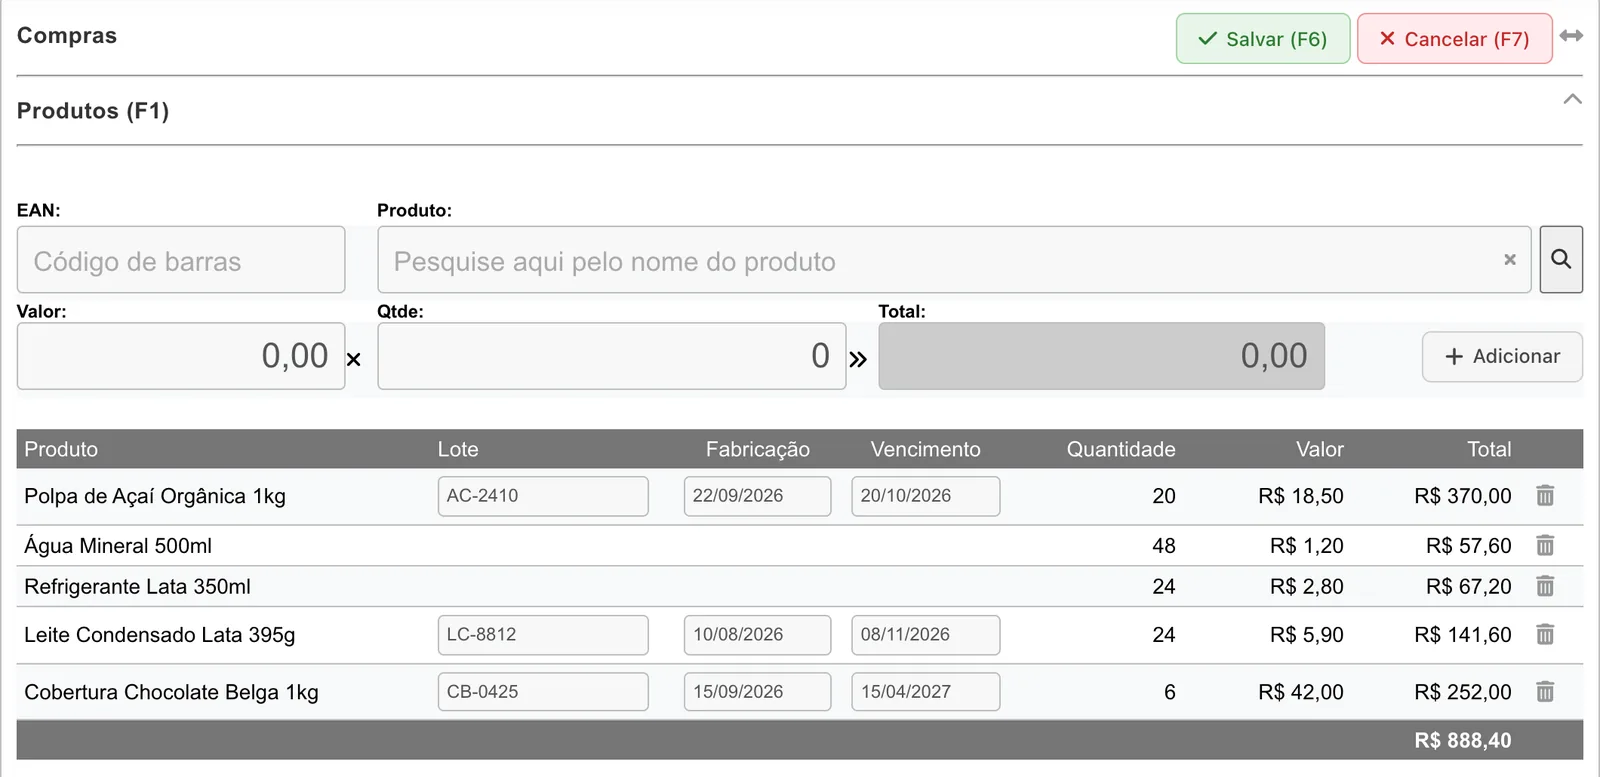Save the purchase with Salvar (F6)
1600x777 pixels.
[1263, 39]
